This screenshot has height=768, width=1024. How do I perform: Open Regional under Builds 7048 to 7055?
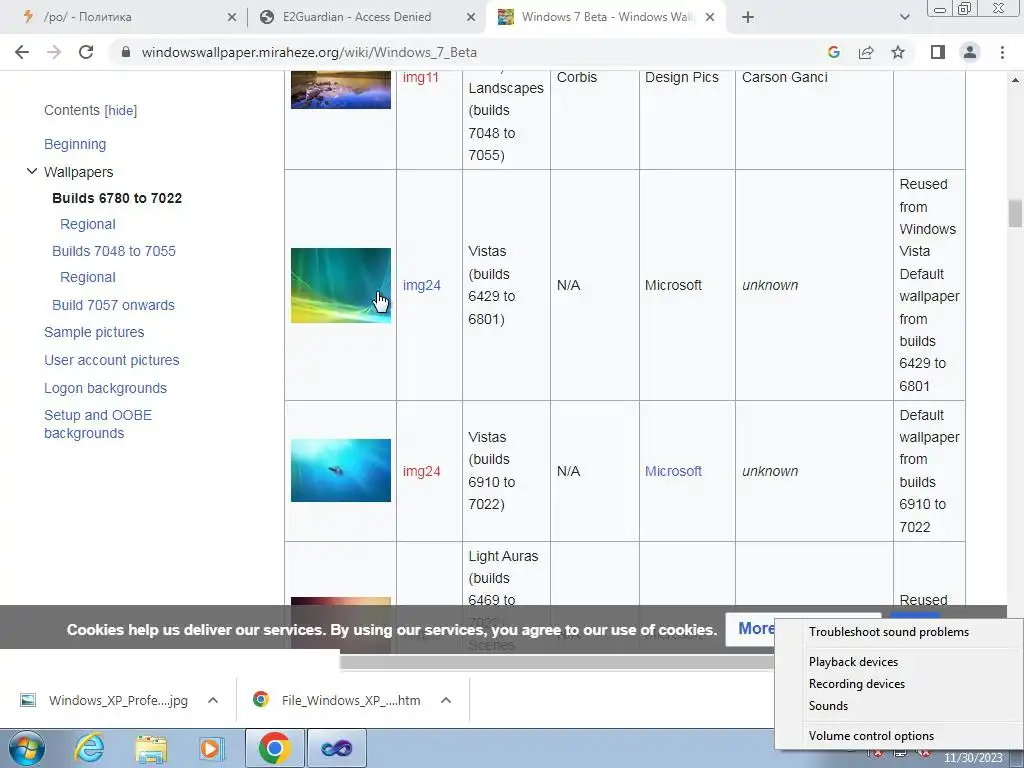pyautogui.click(x=88, y=277)
